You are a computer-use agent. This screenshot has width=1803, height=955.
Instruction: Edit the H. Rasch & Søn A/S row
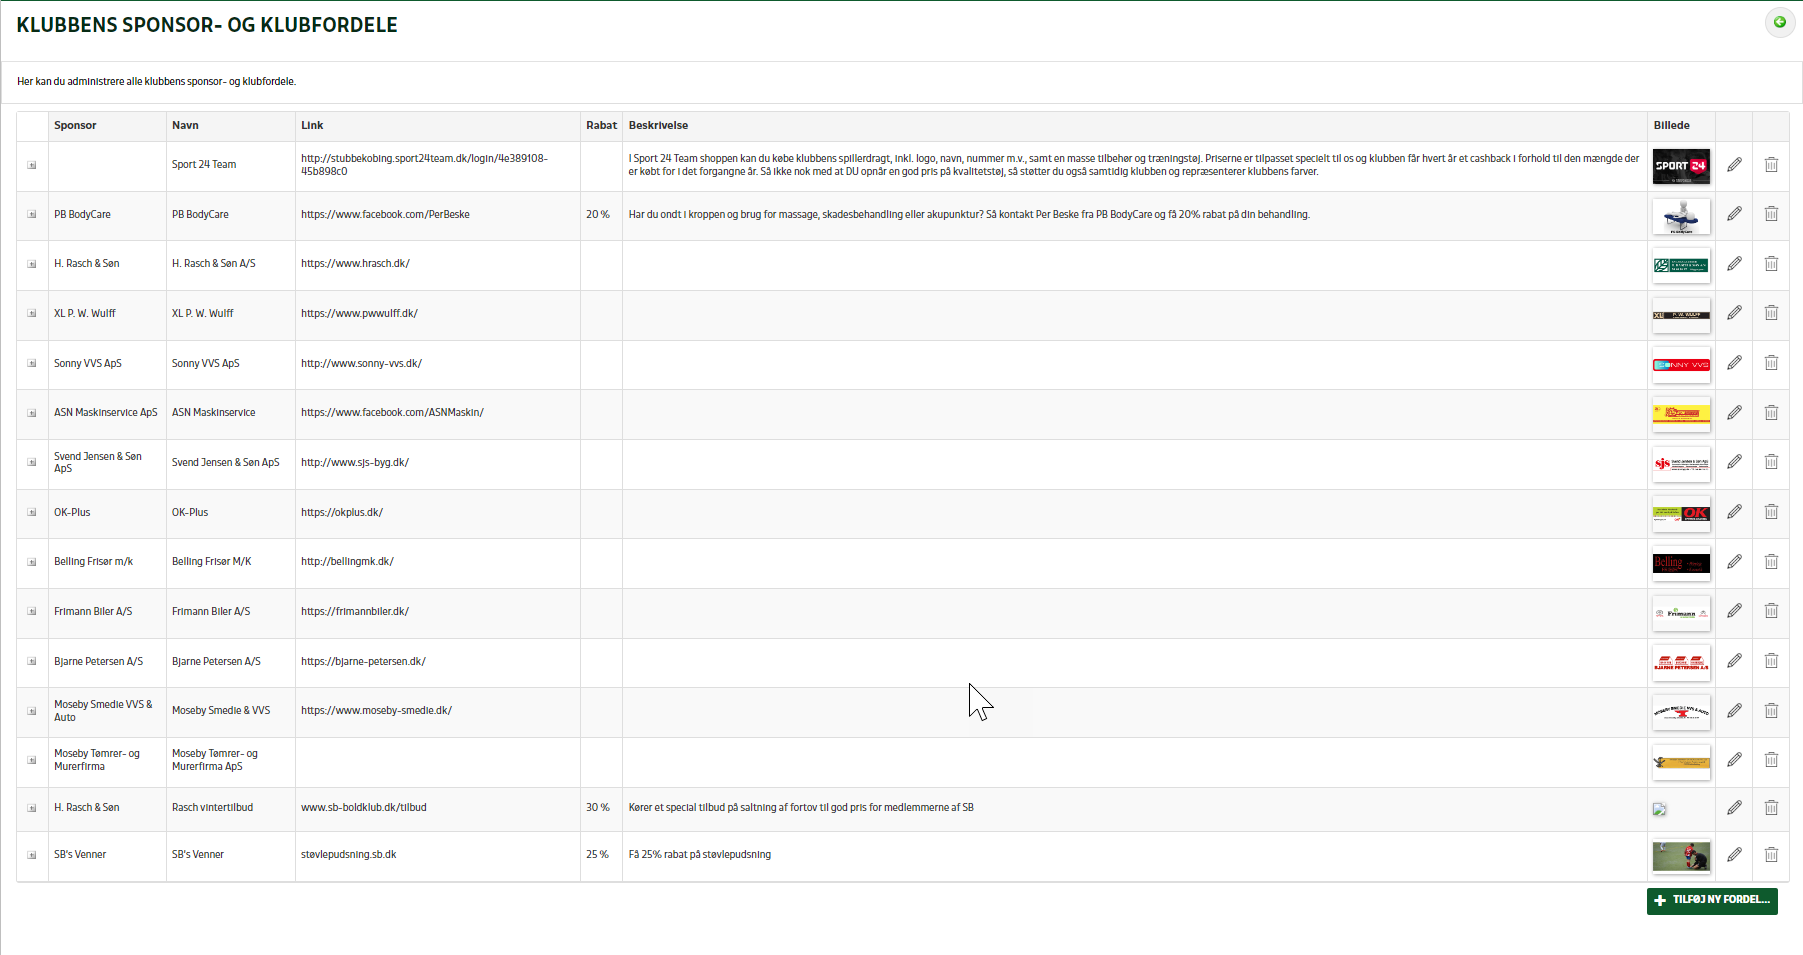click(1734, 263)
